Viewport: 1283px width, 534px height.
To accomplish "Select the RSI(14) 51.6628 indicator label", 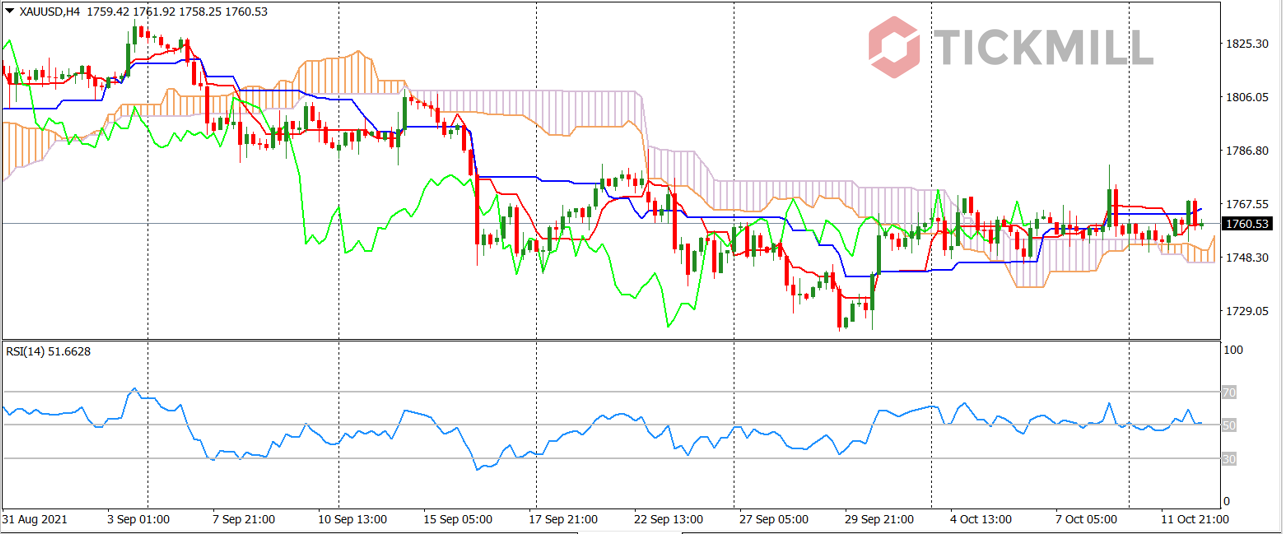I will click(x=48, y=351).
